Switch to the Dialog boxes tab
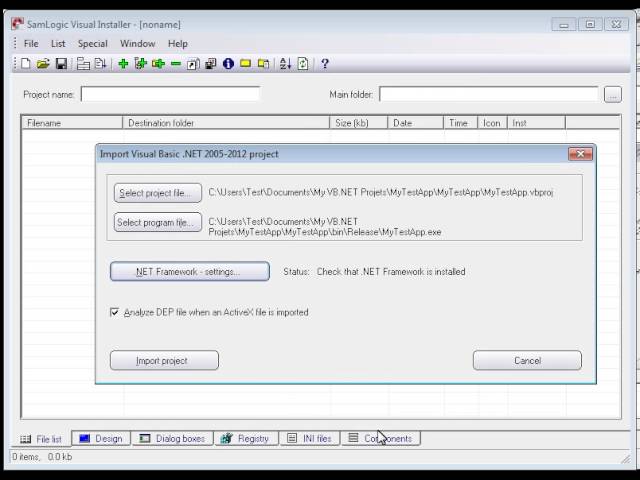Viewport: 640px width, 480px height. 172,439
